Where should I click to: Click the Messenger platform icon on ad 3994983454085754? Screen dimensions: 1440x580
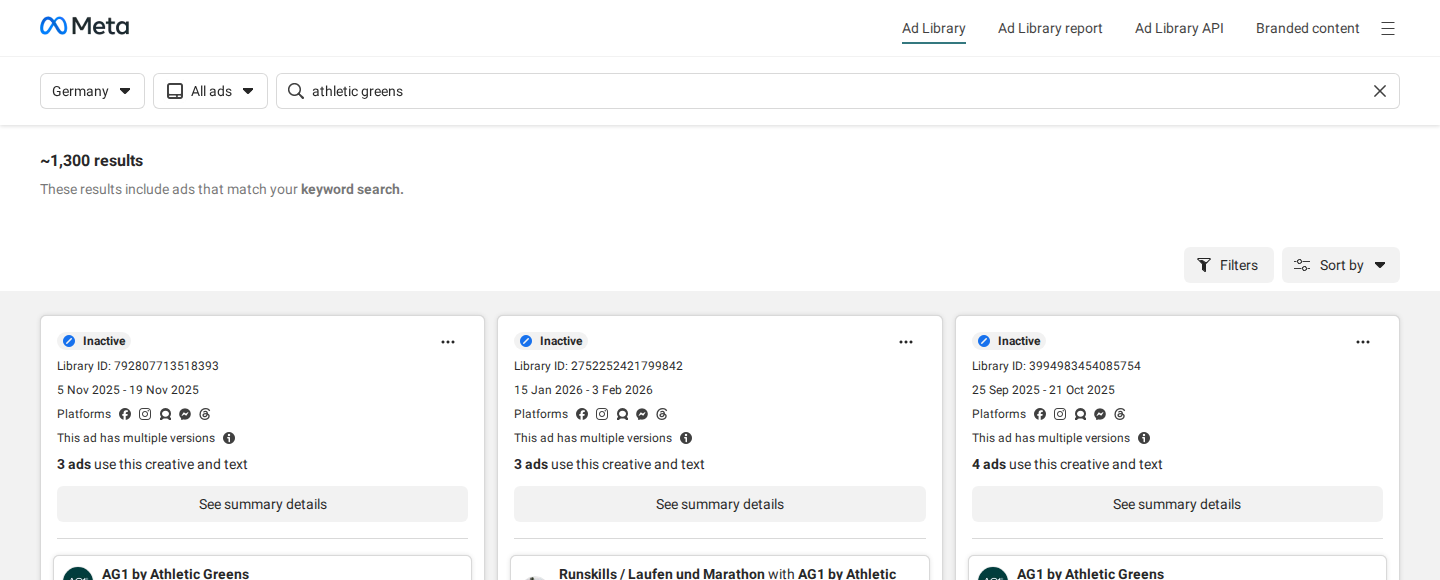1100,414
